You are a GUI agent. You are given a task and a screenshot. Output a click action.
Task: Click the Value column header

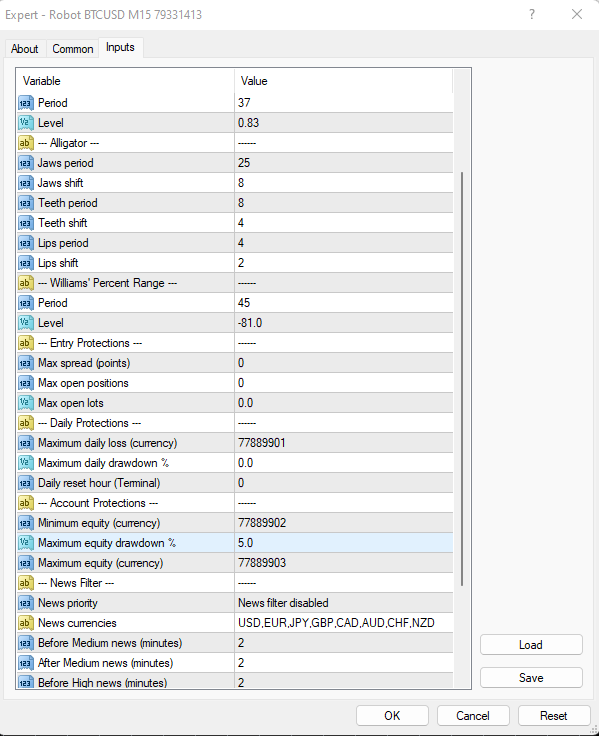pos(344,81)
